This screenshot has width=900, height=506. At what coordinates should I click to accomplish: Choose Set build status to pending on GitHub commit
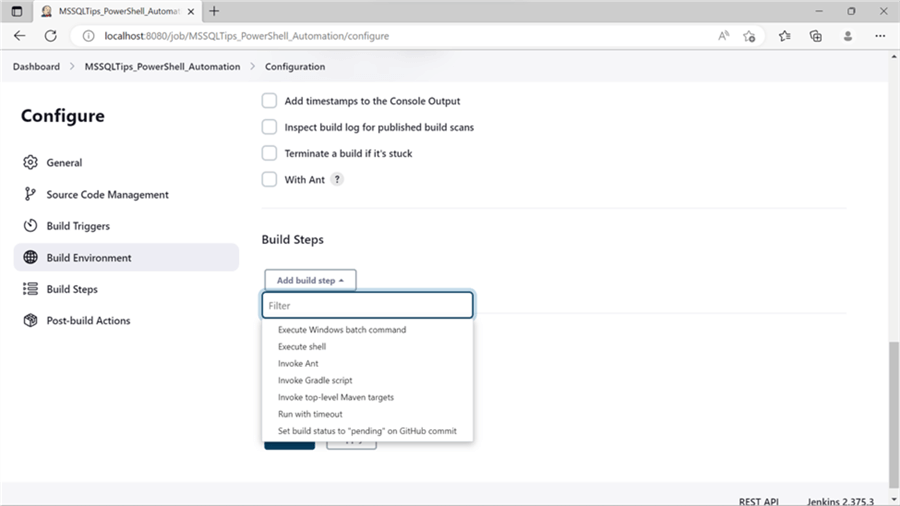pyautogui.click(x=367, y=431)
